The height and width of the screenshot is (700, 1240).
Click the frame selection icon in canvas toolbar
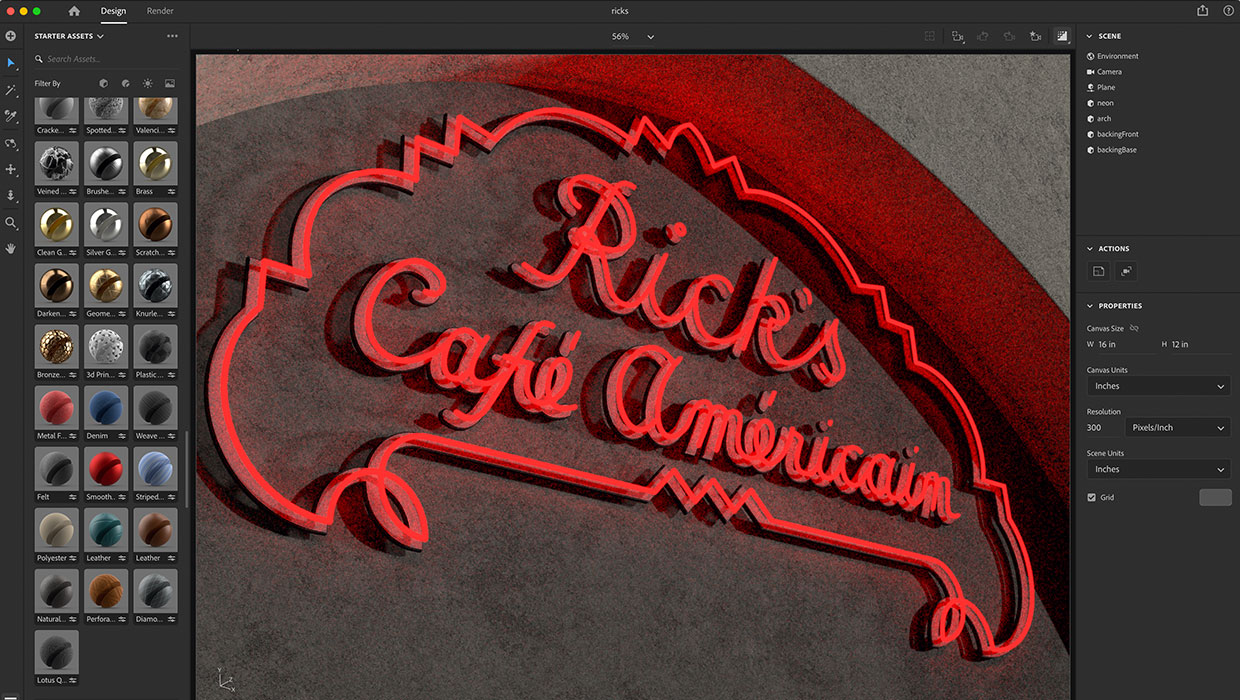[x=930, y=36]
